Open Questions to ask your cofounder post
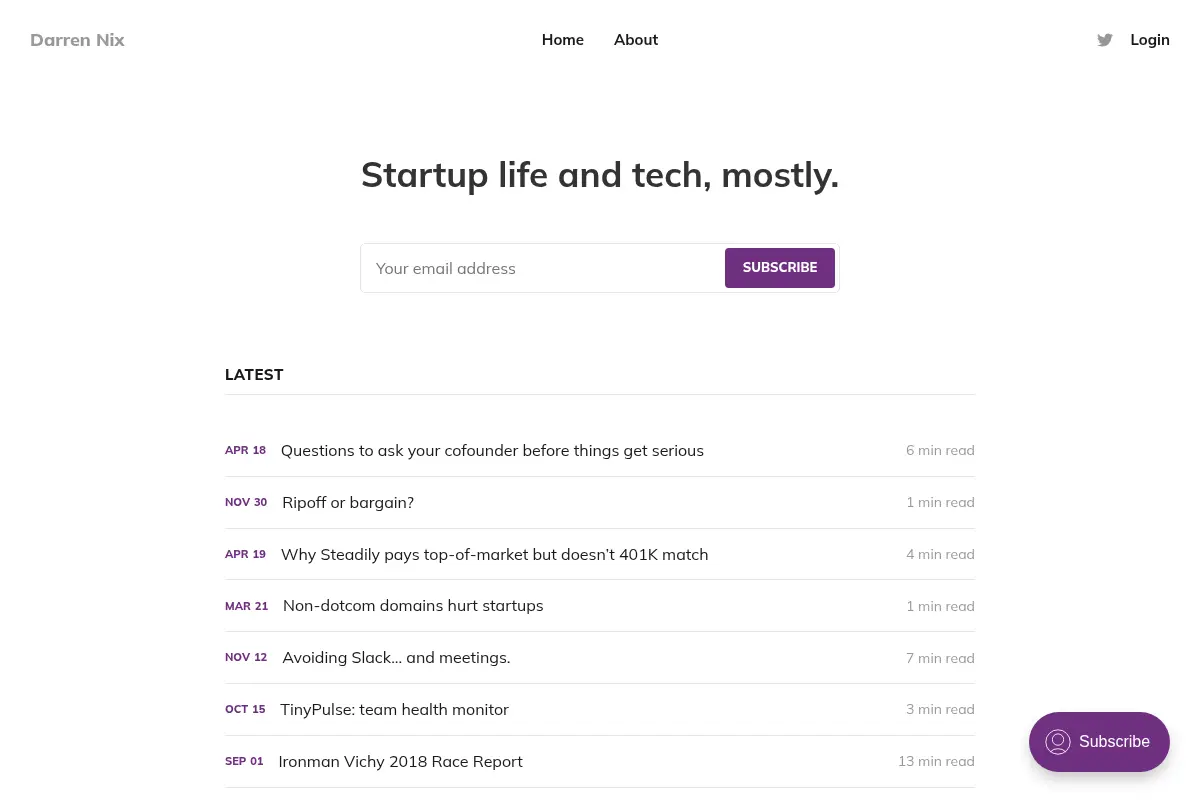 [492, 451]
